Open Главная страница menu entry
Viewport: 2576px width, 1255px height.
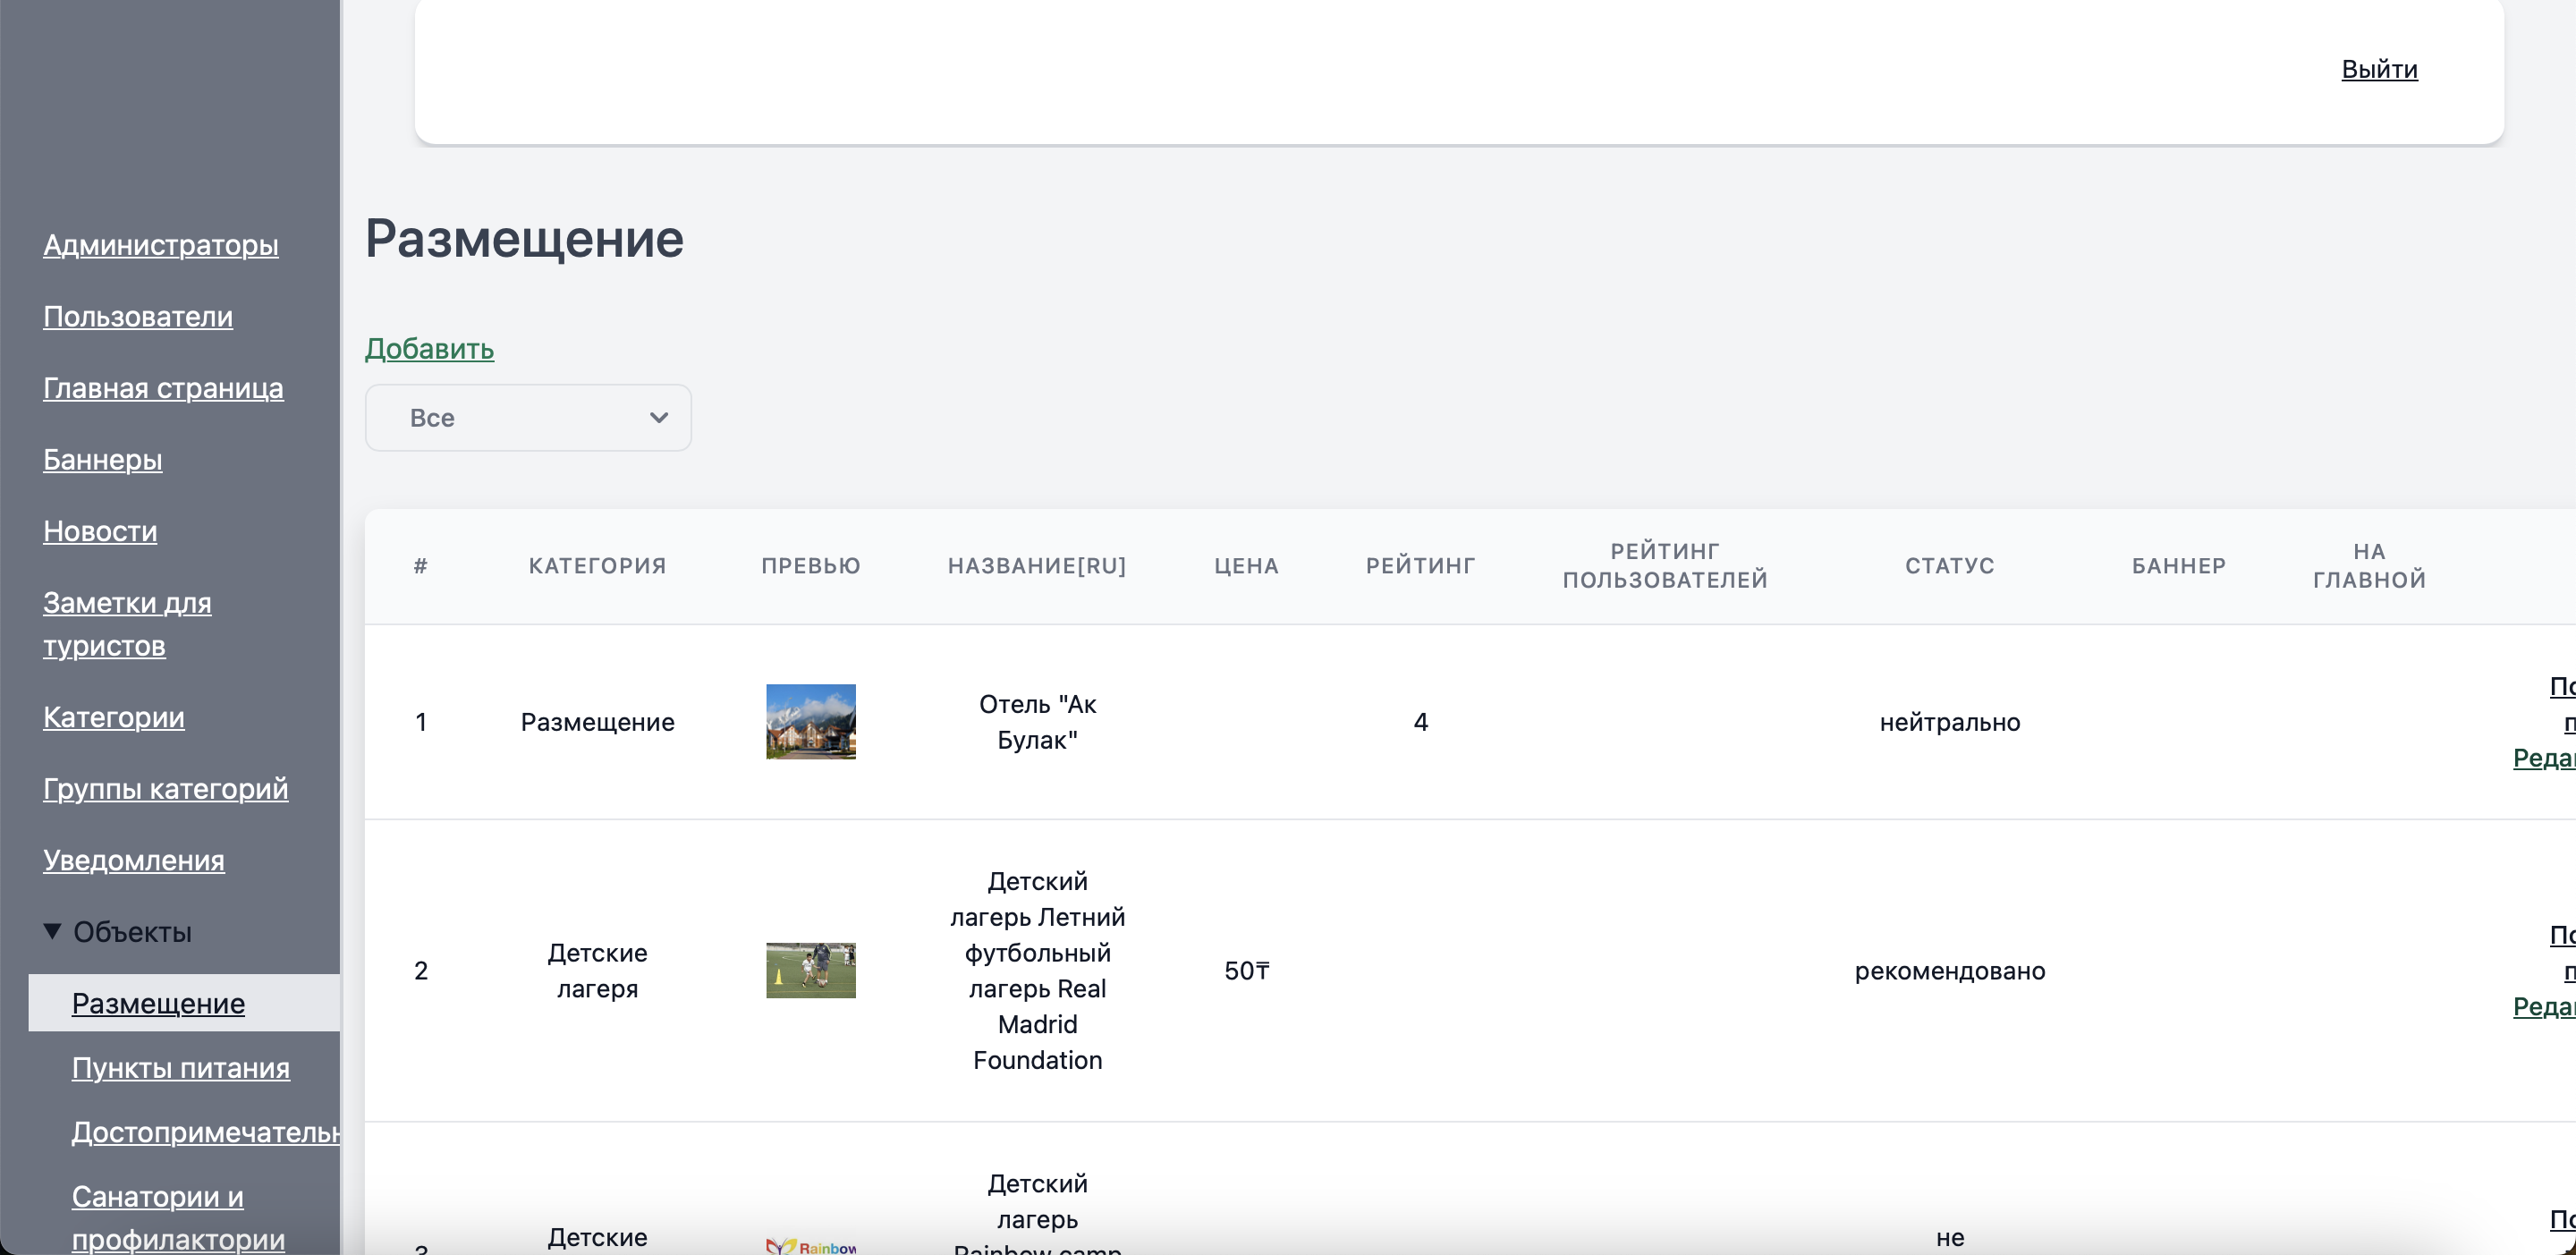(163, 388)
